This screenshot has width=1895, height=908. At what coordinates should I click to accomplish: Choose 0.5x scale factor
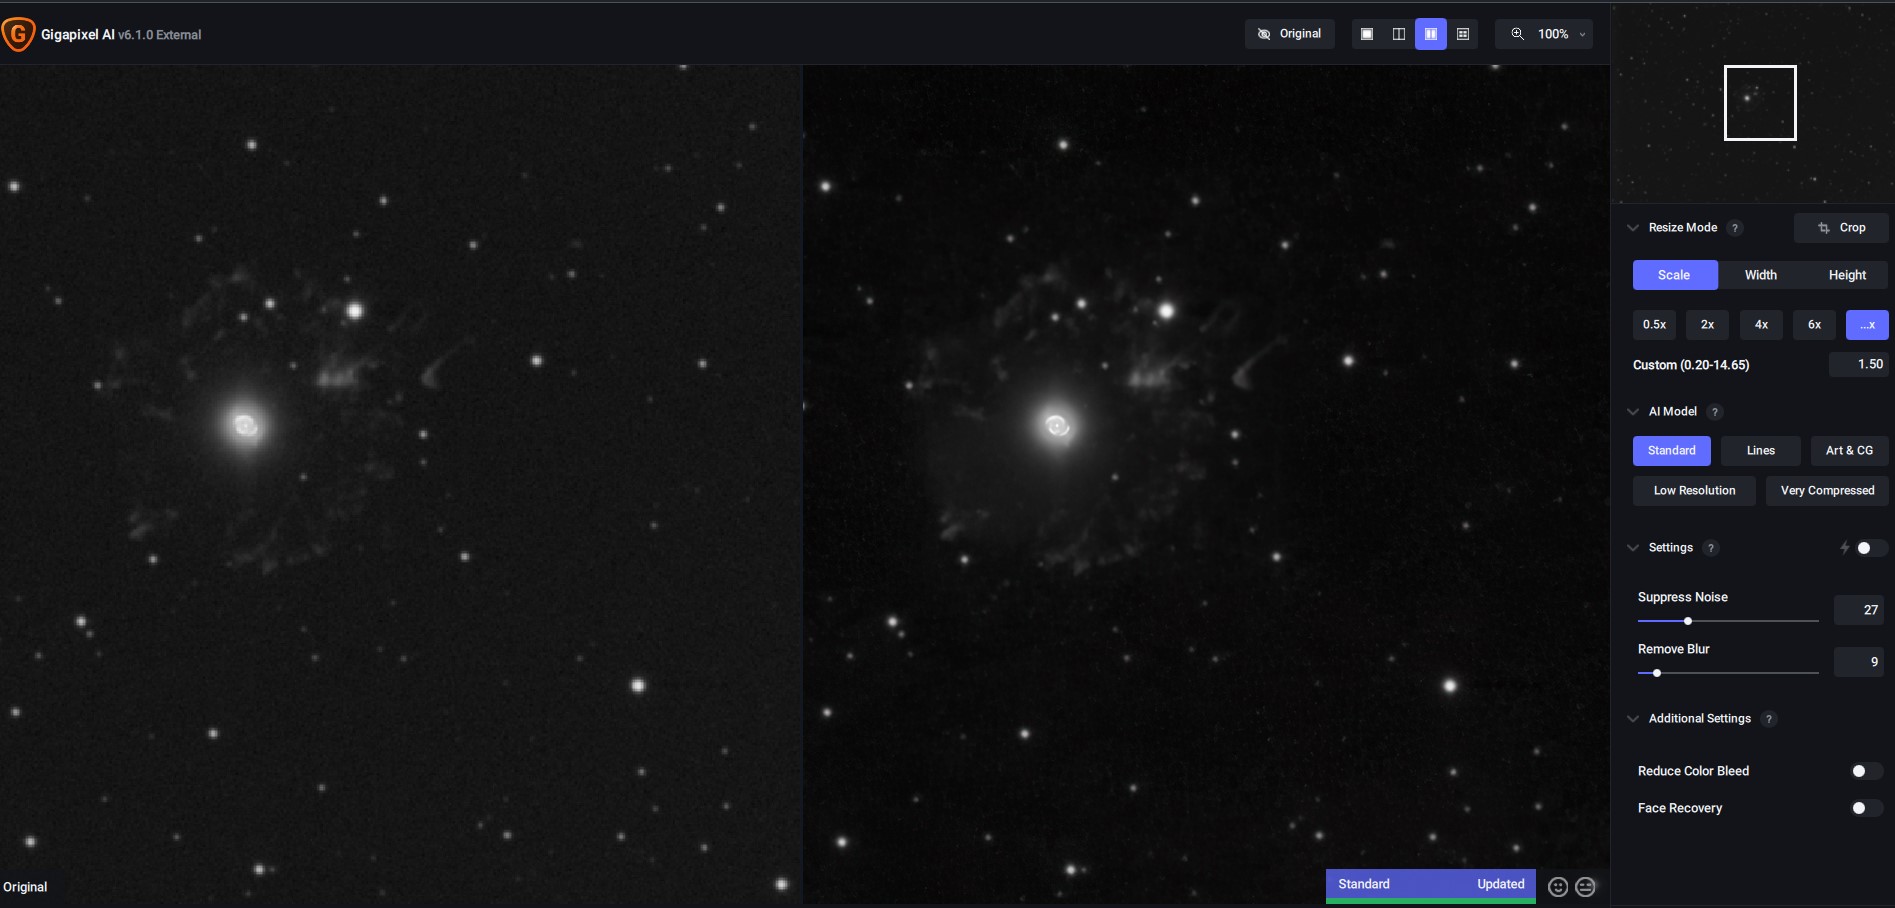coord(1654,325)
